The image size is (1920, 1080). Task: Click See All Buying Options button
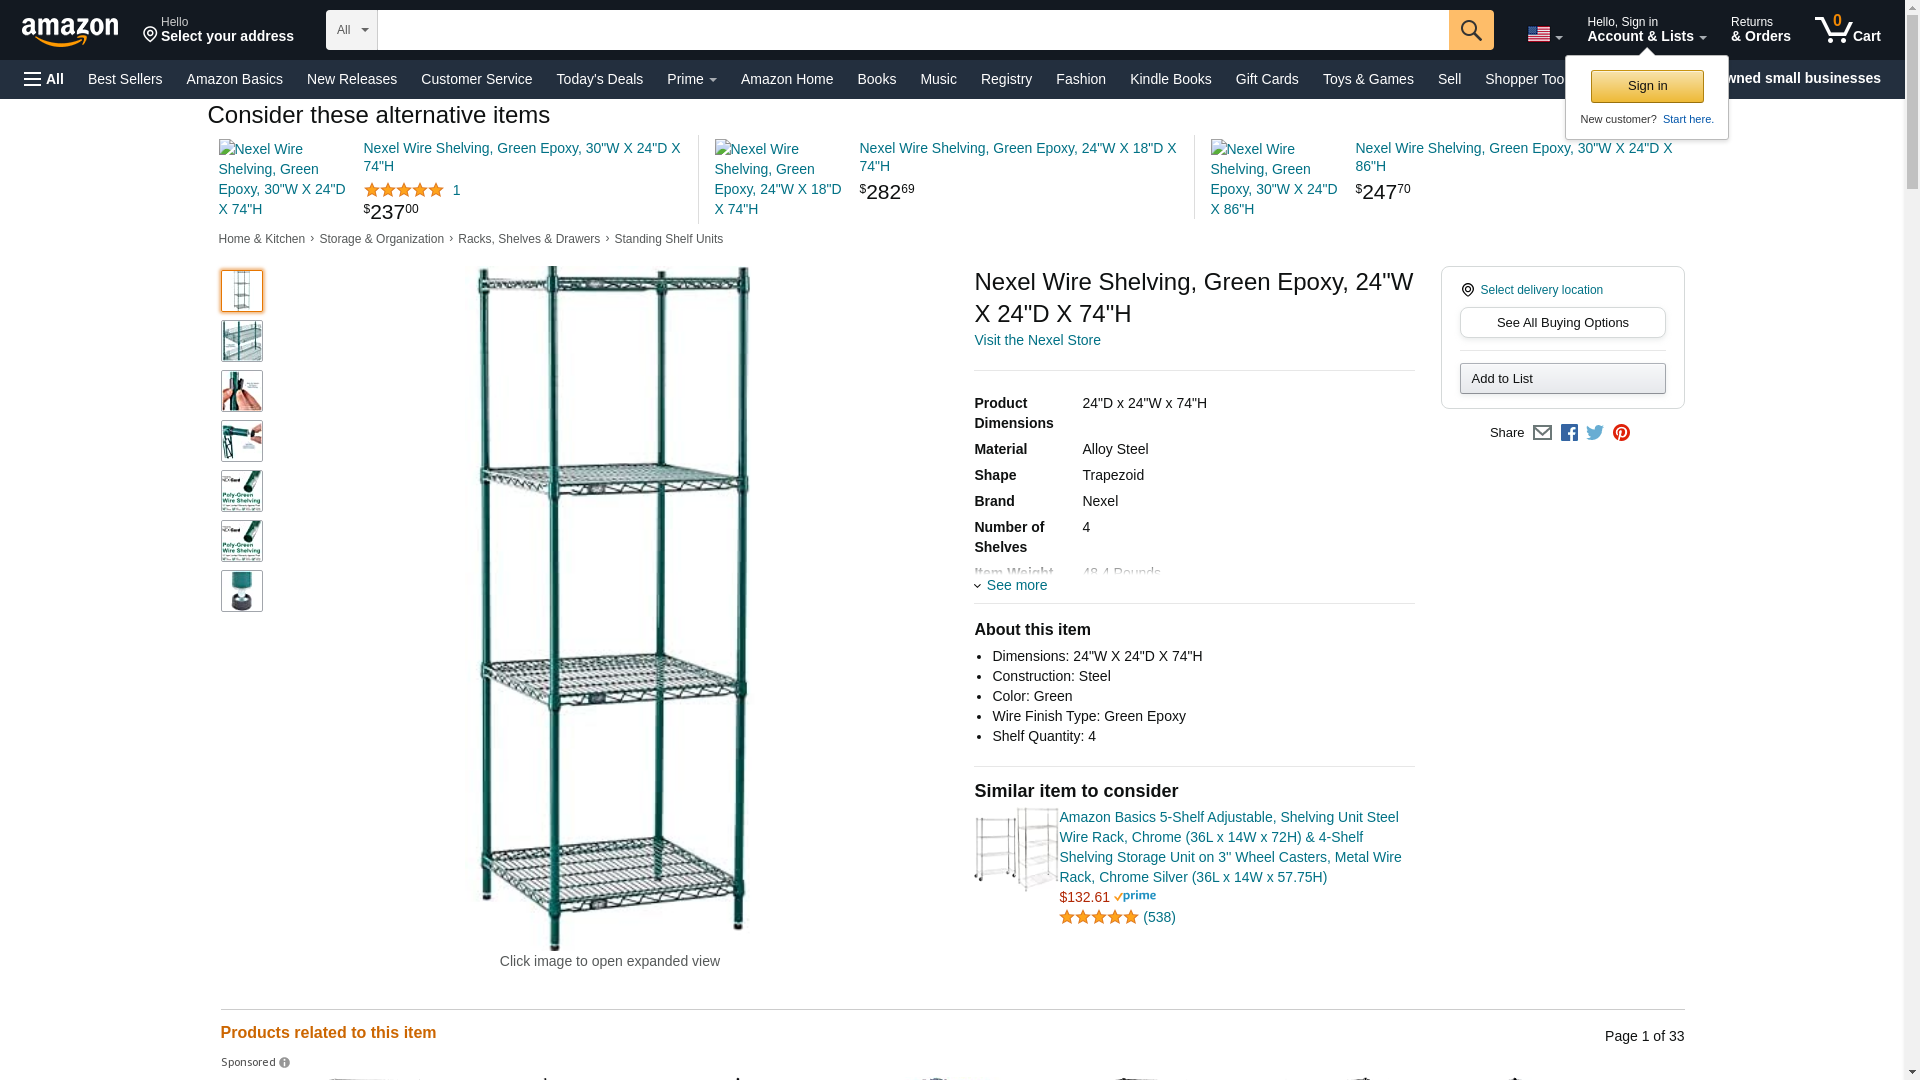(x=1562, y=322)
